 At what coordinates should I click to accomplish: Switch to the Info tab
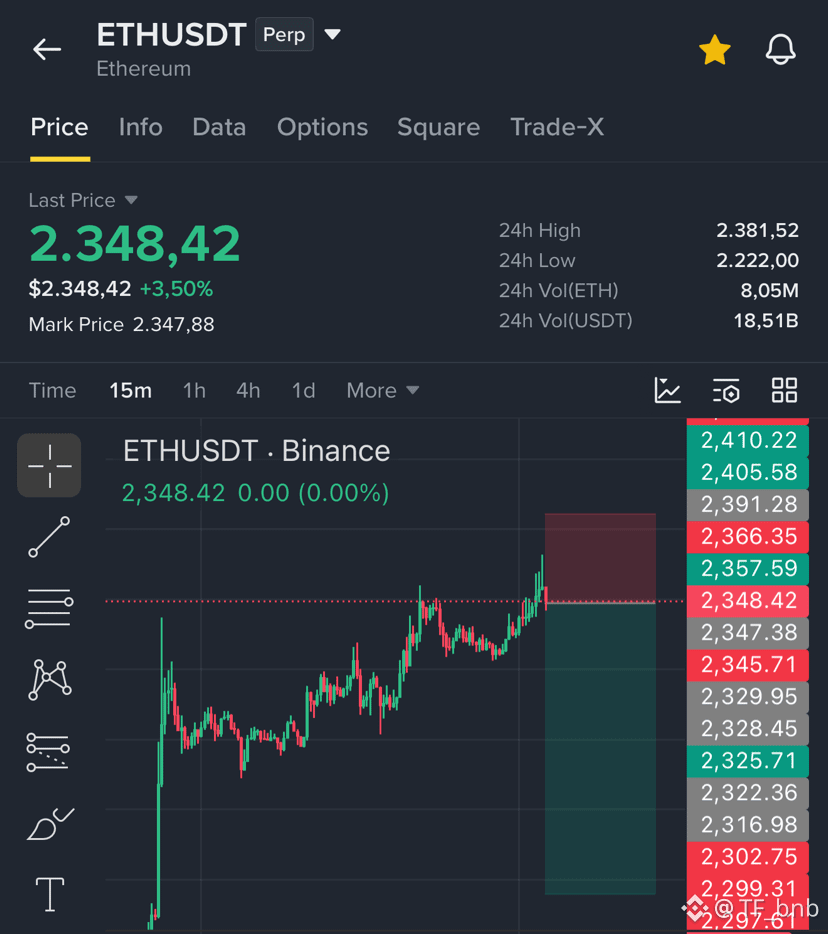[141, 127]
